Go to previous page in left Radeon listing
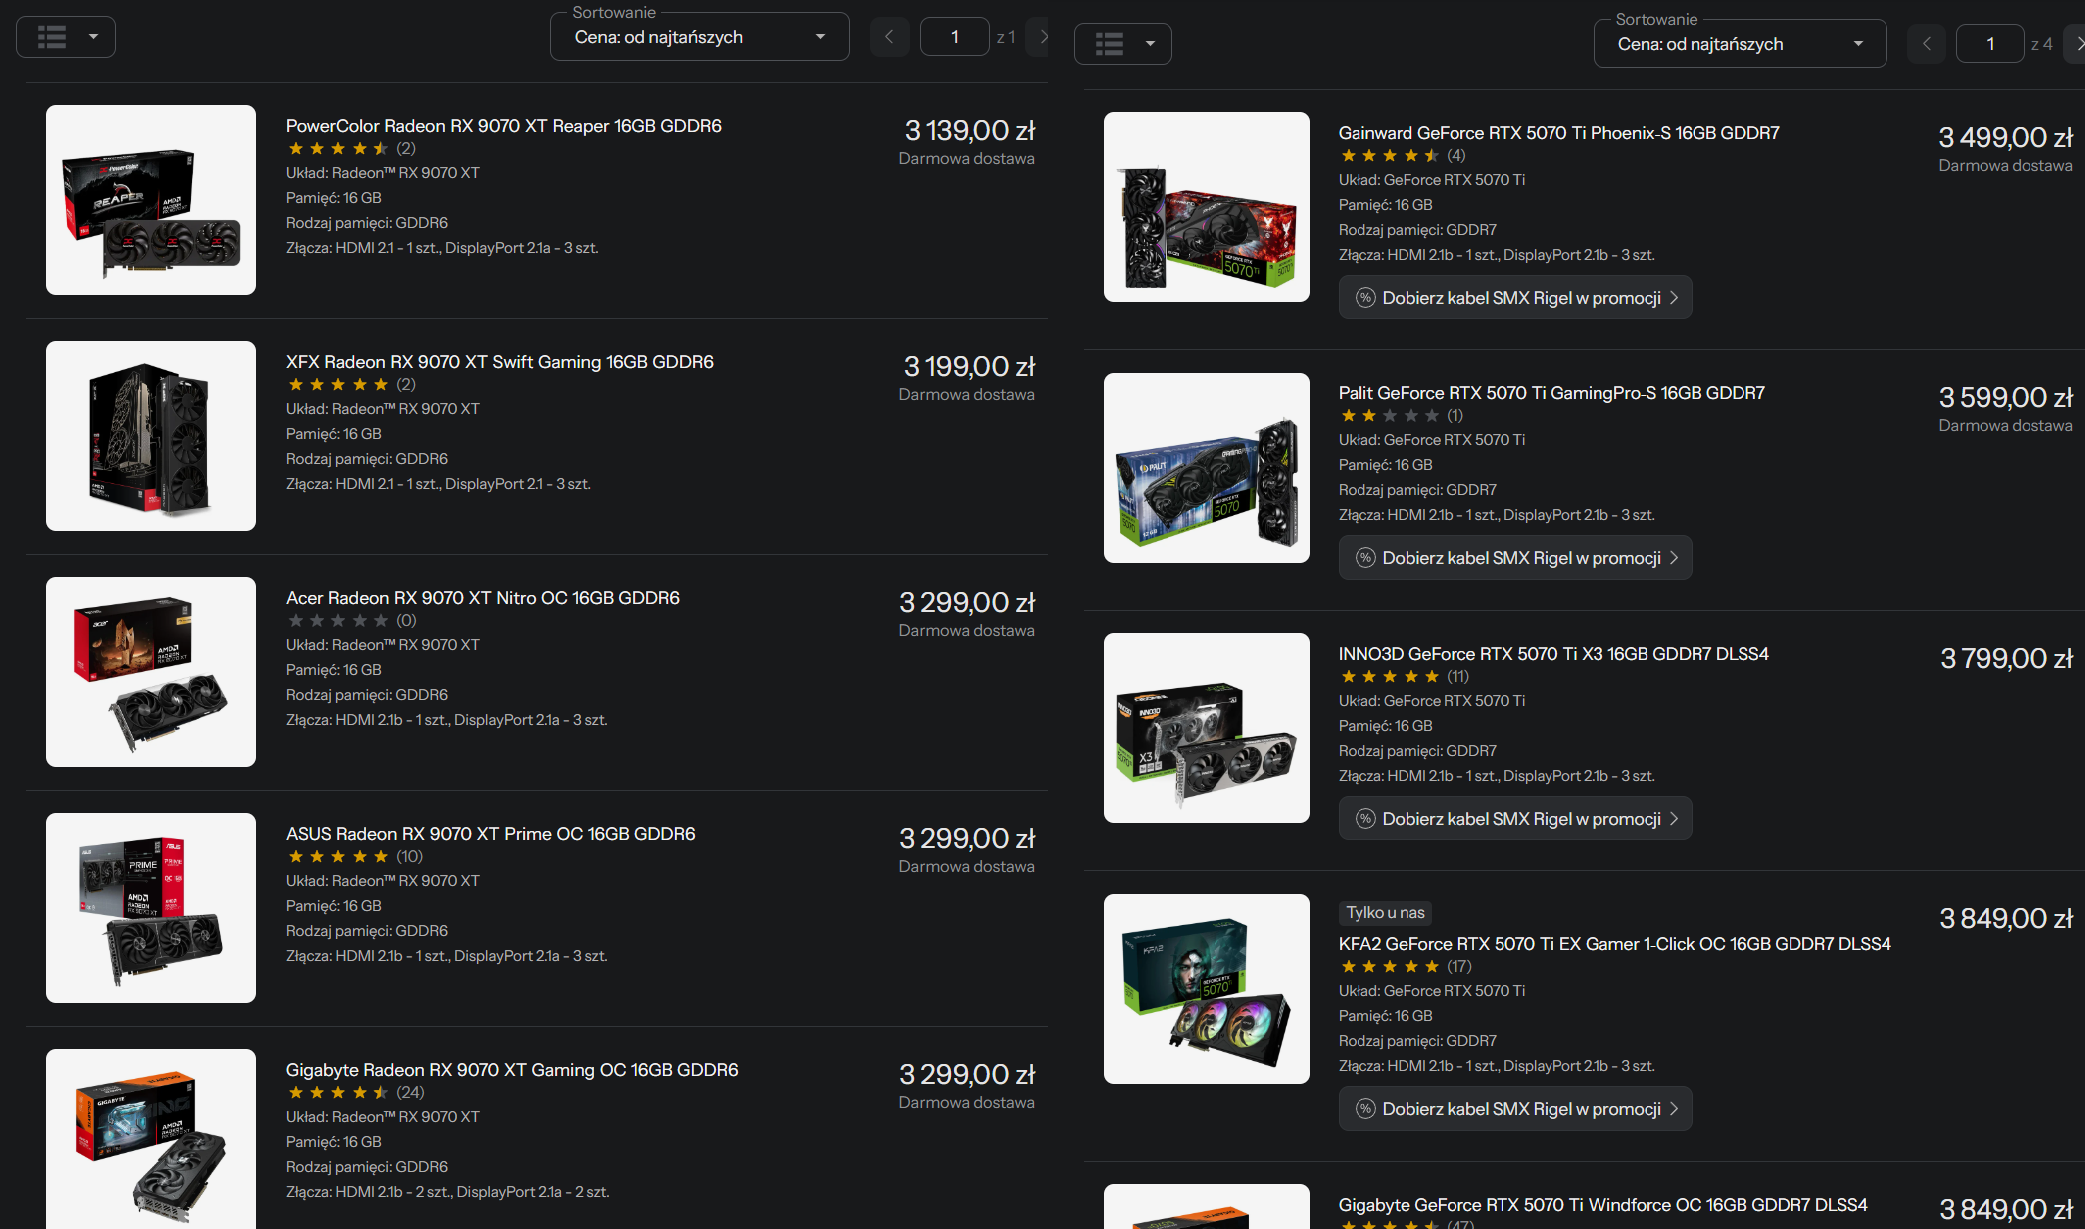The height and width of the screenshot is (1229, 2085). pos(889,37)
